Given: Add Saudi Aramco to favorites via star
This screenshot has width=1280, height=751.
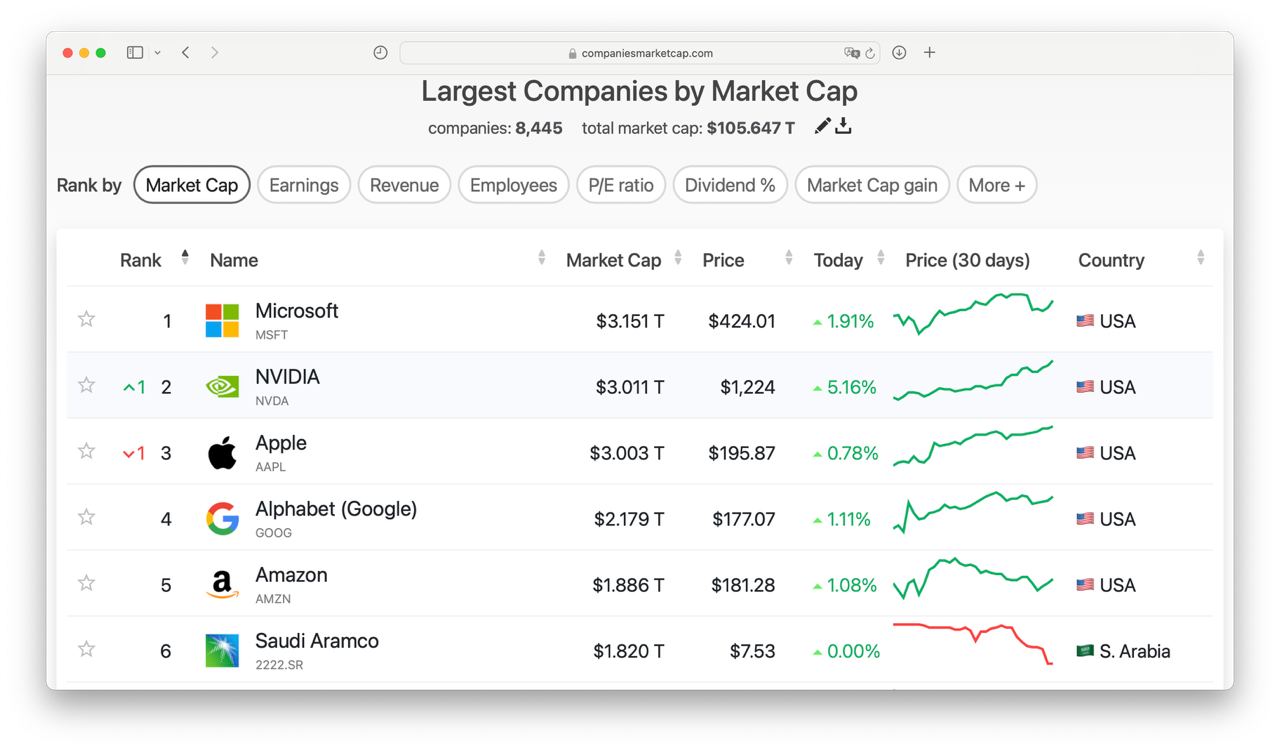Looking at the screenshot, I should (x=87, y=649).
